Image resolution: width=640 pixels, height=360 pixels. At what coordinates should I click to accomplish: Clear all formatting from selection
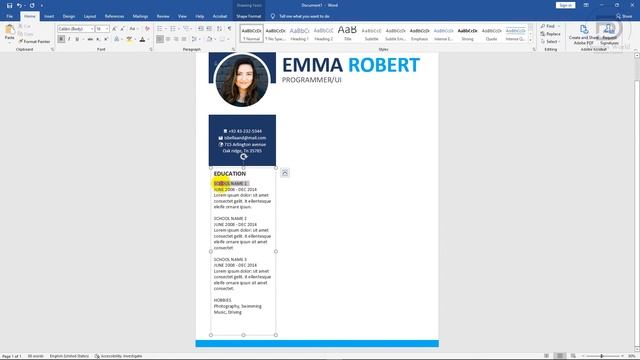point(147,29)
